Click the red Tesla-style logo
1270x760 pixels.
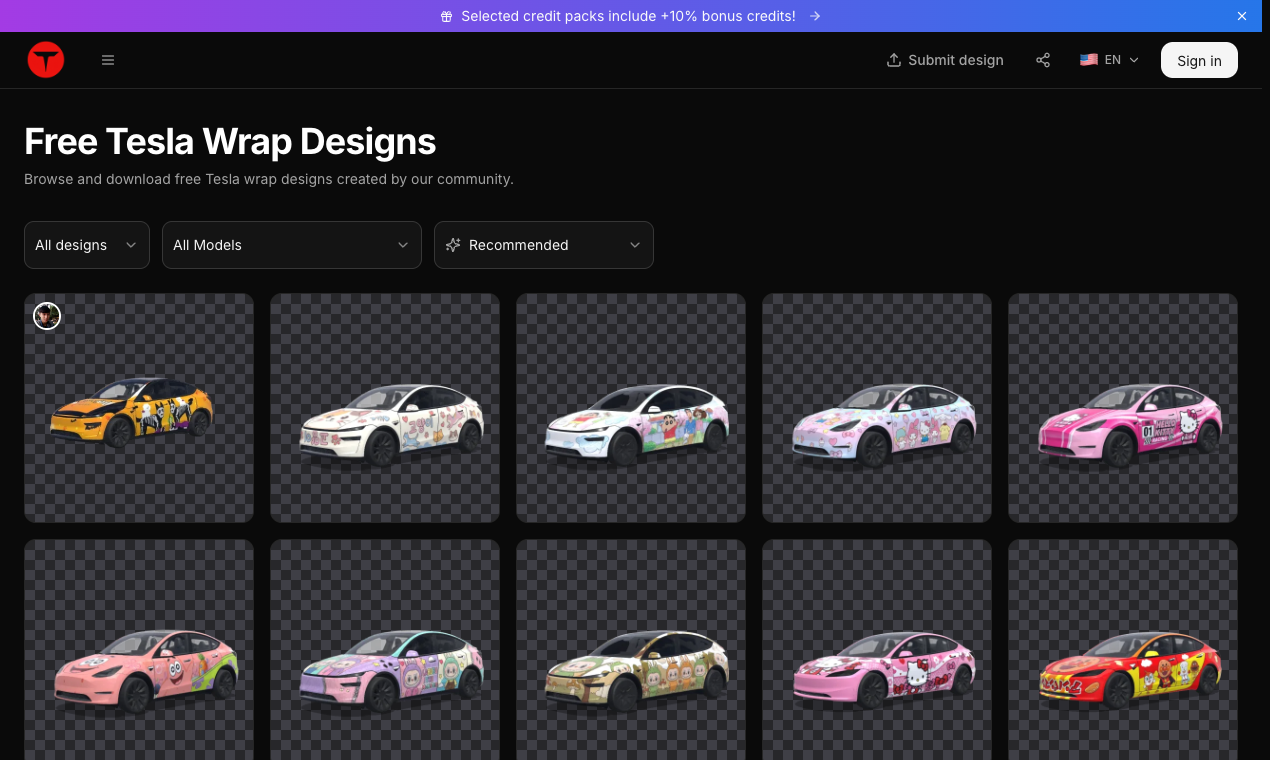pyautogui.click(x=46, y=60)
